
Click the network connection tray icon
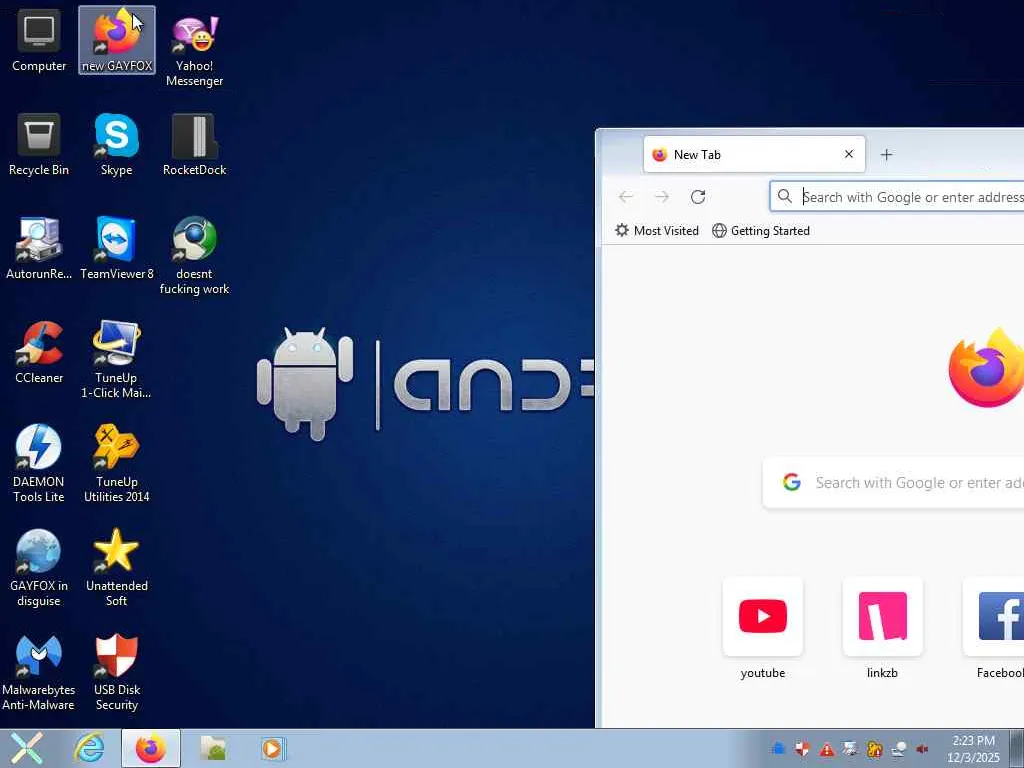click(899, 749)
